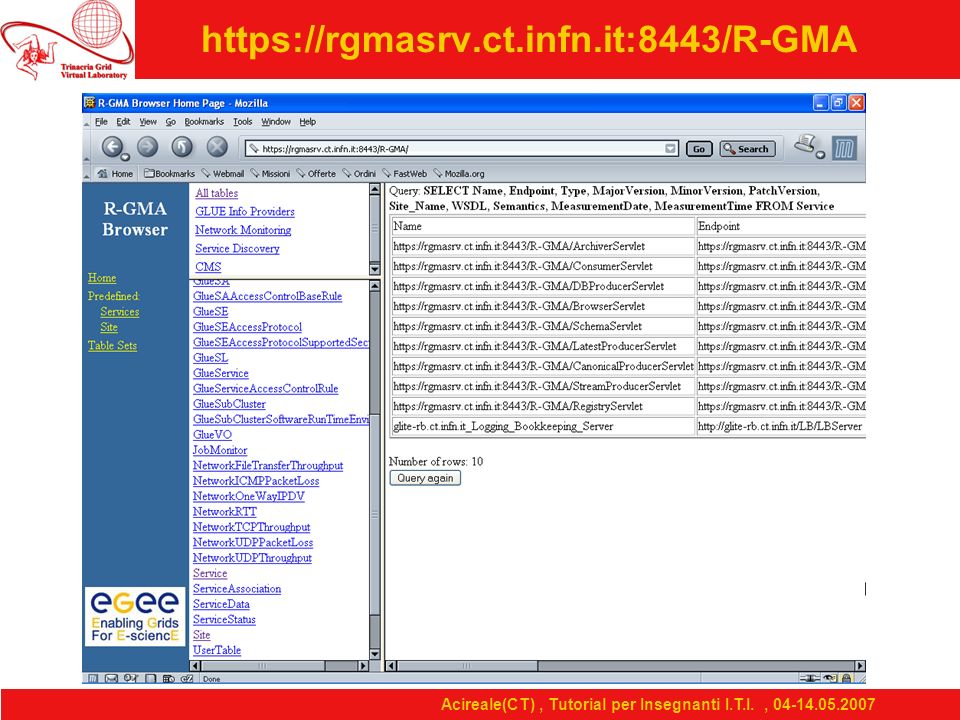Open the Window menu
Screen dimensions: 960x720
tap(276, 122)
